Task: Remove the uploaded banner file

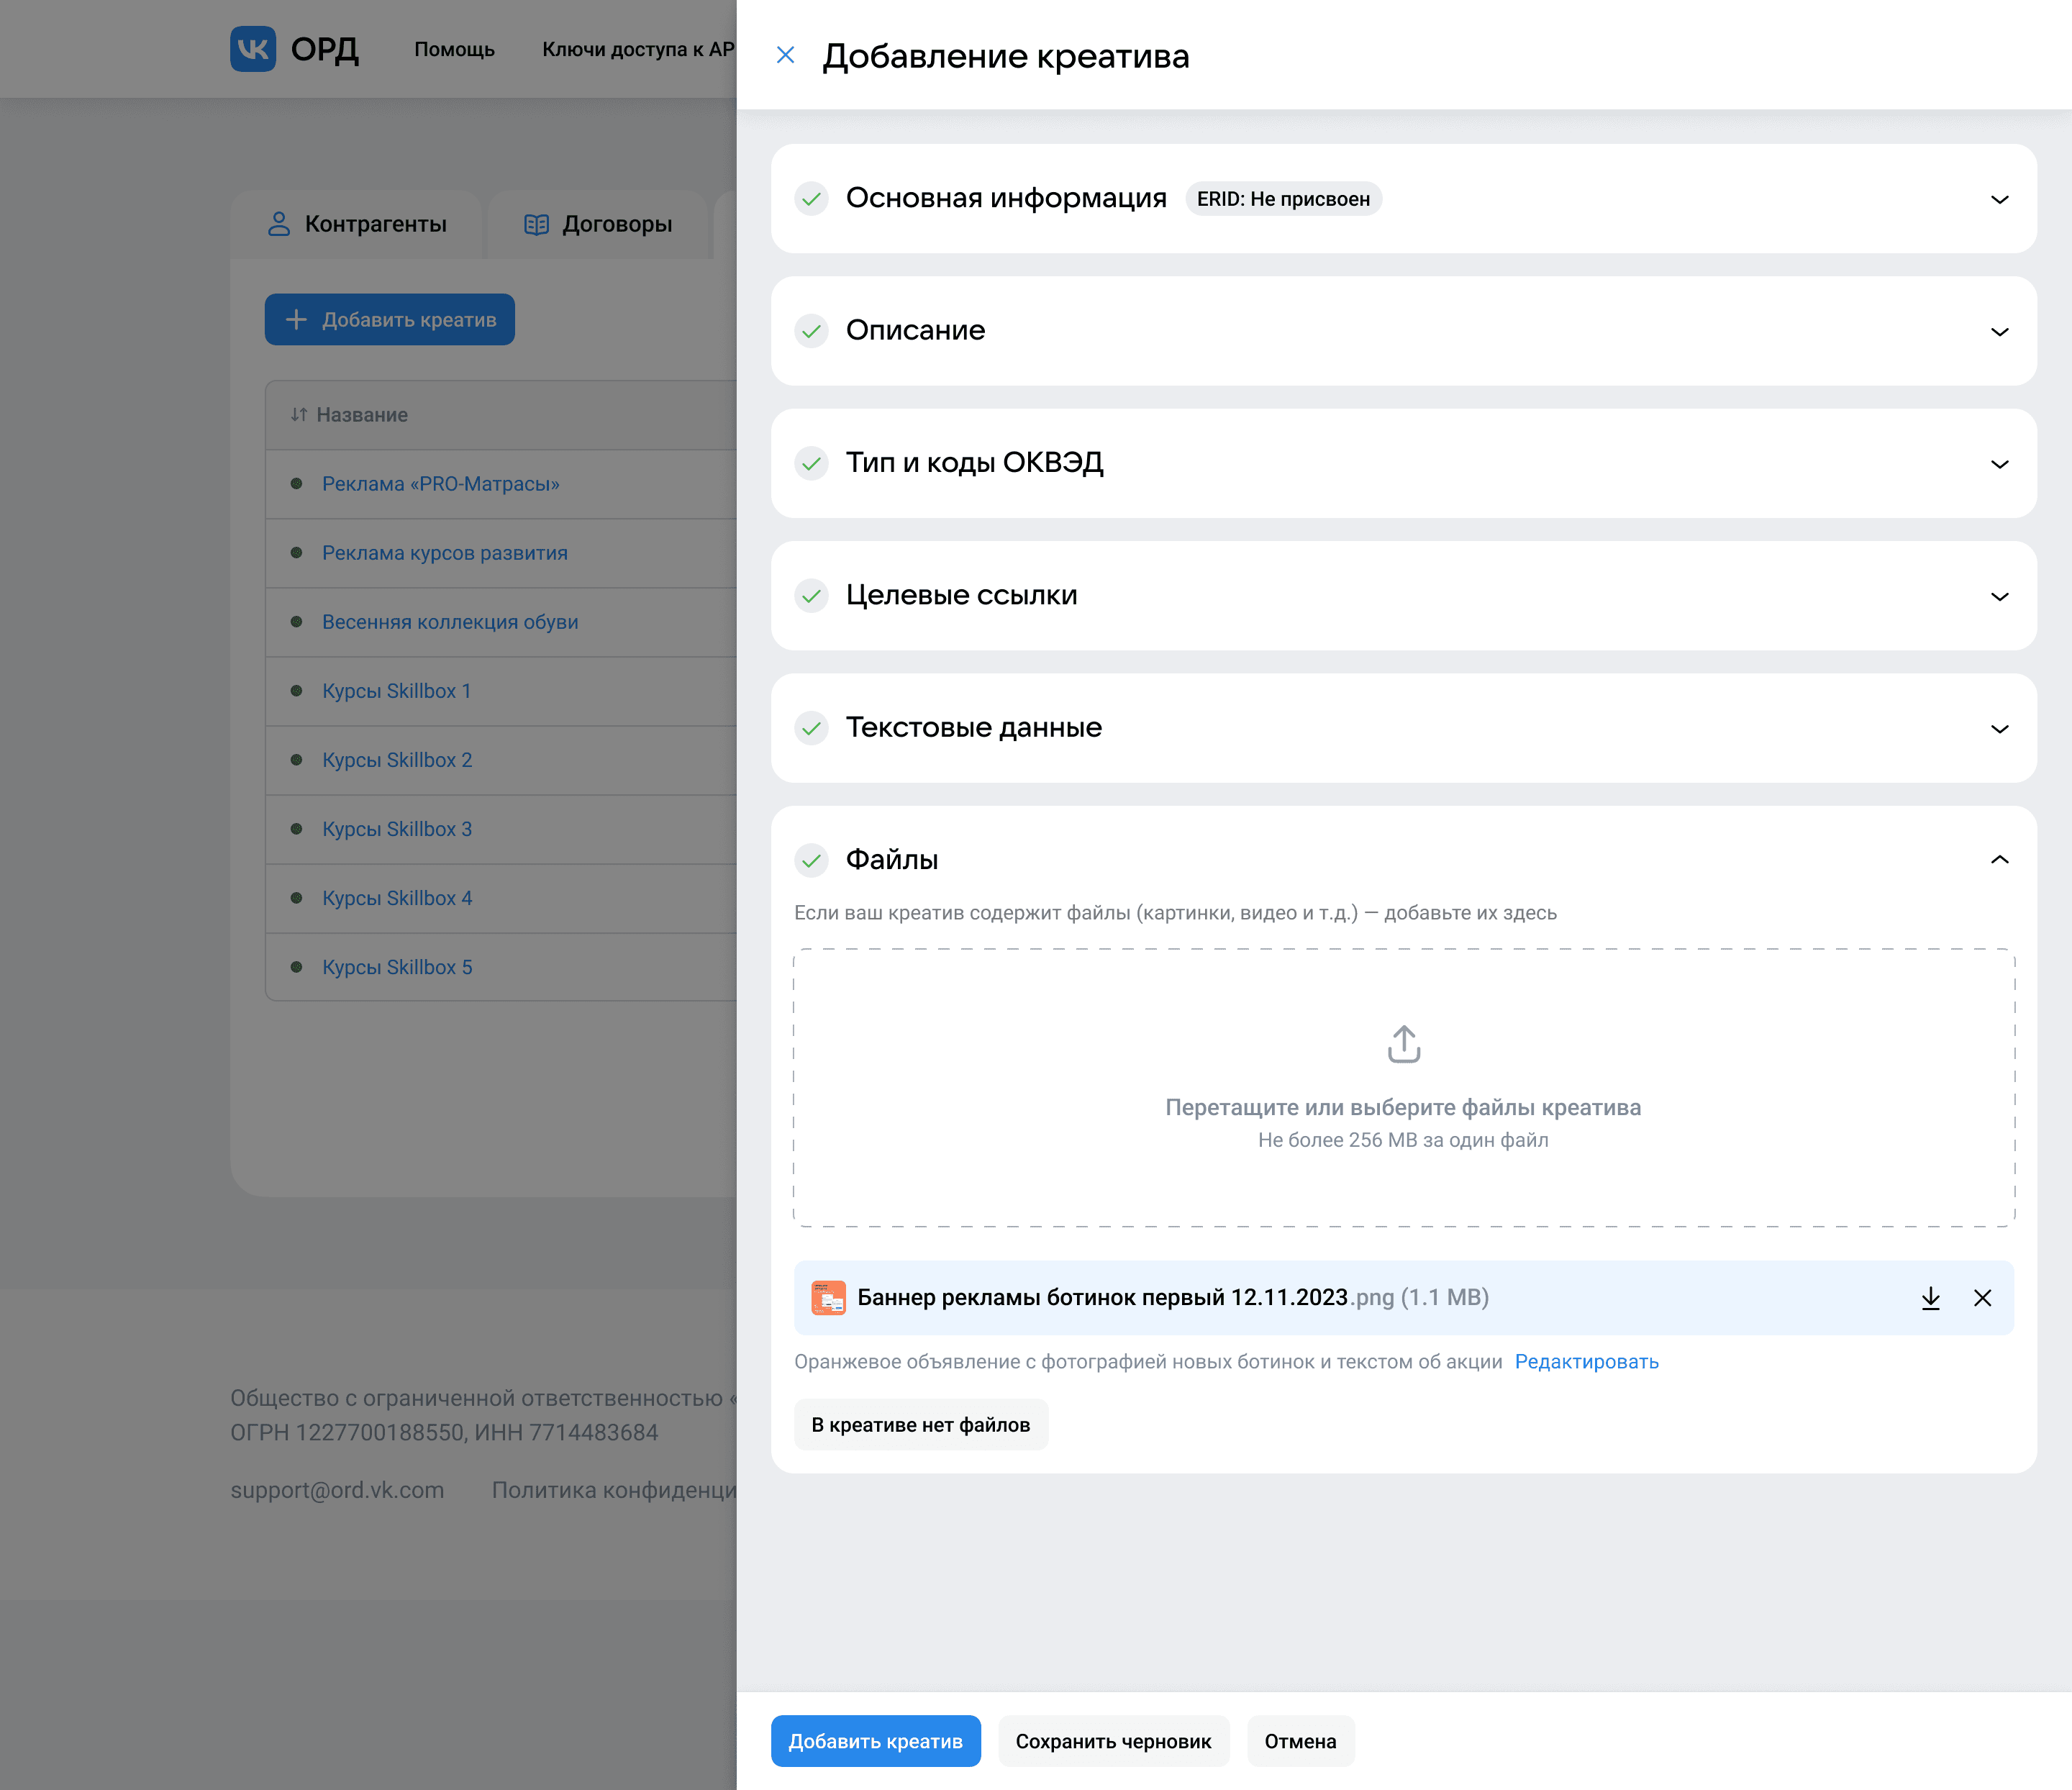Action: (1982, 1298)
